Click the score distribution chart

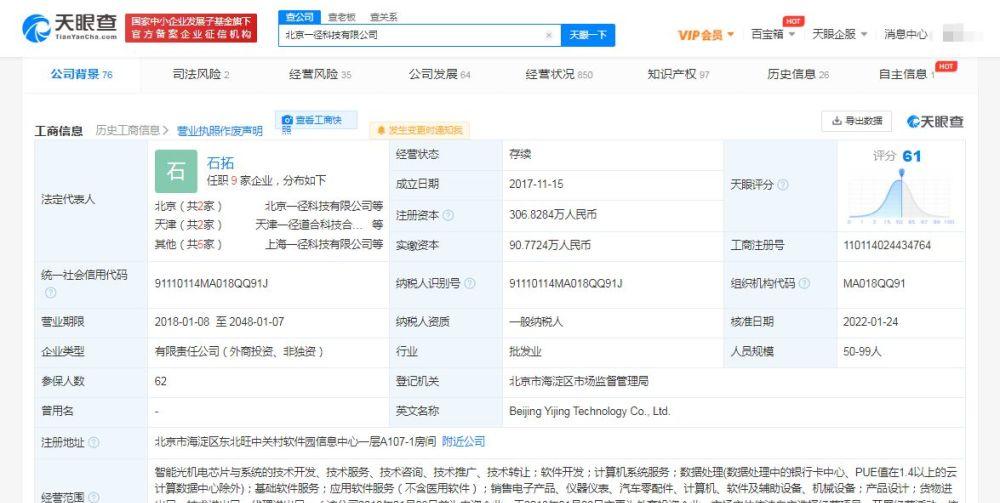[x=901, y=196]
